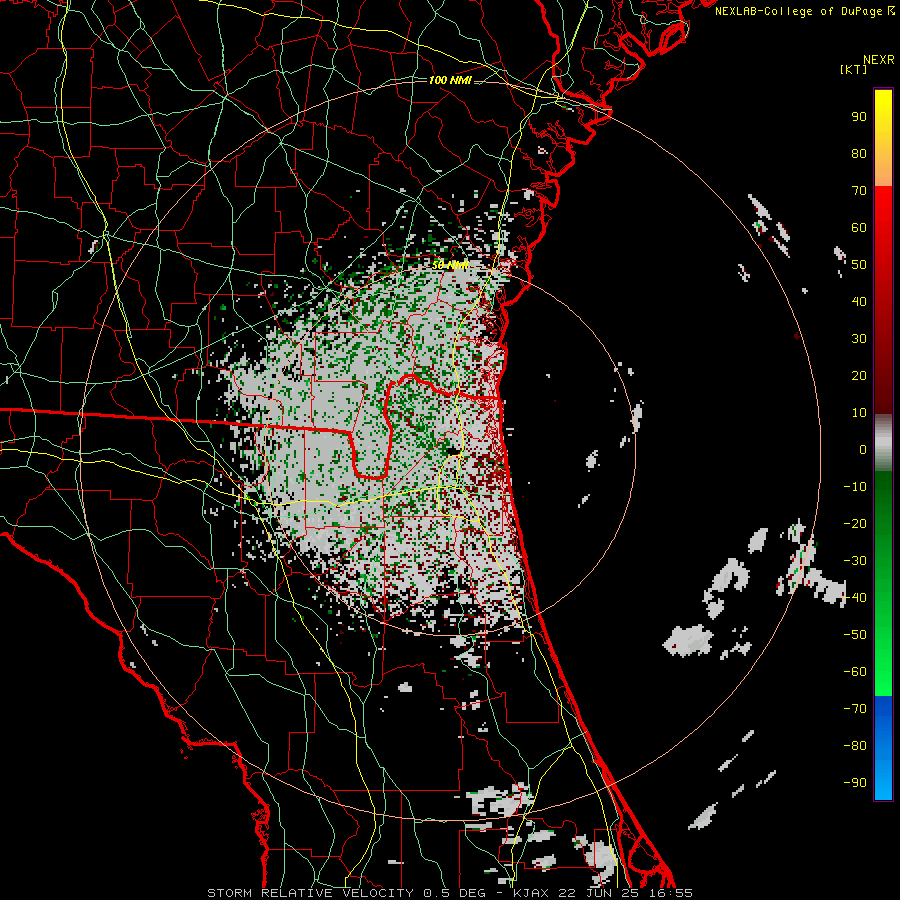Click the 70 tick label on the scale
This screenshot has width=900, height=900.
tap(859, 191)
